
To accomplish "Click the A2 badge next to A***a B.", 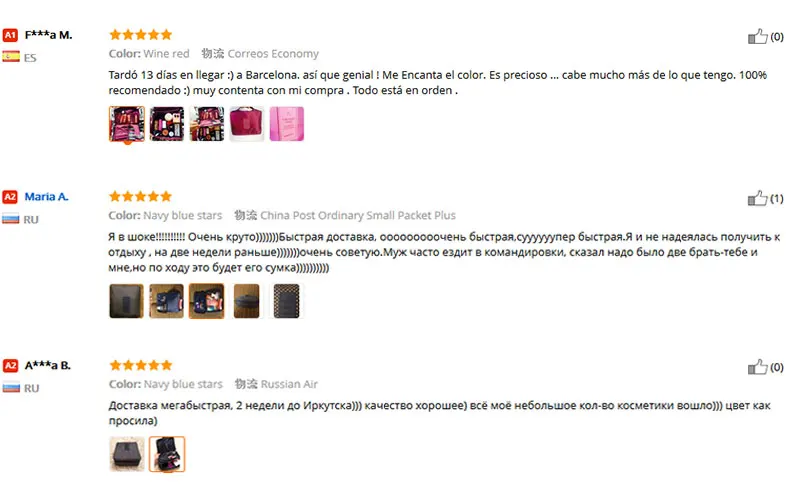I will [10, 366].
